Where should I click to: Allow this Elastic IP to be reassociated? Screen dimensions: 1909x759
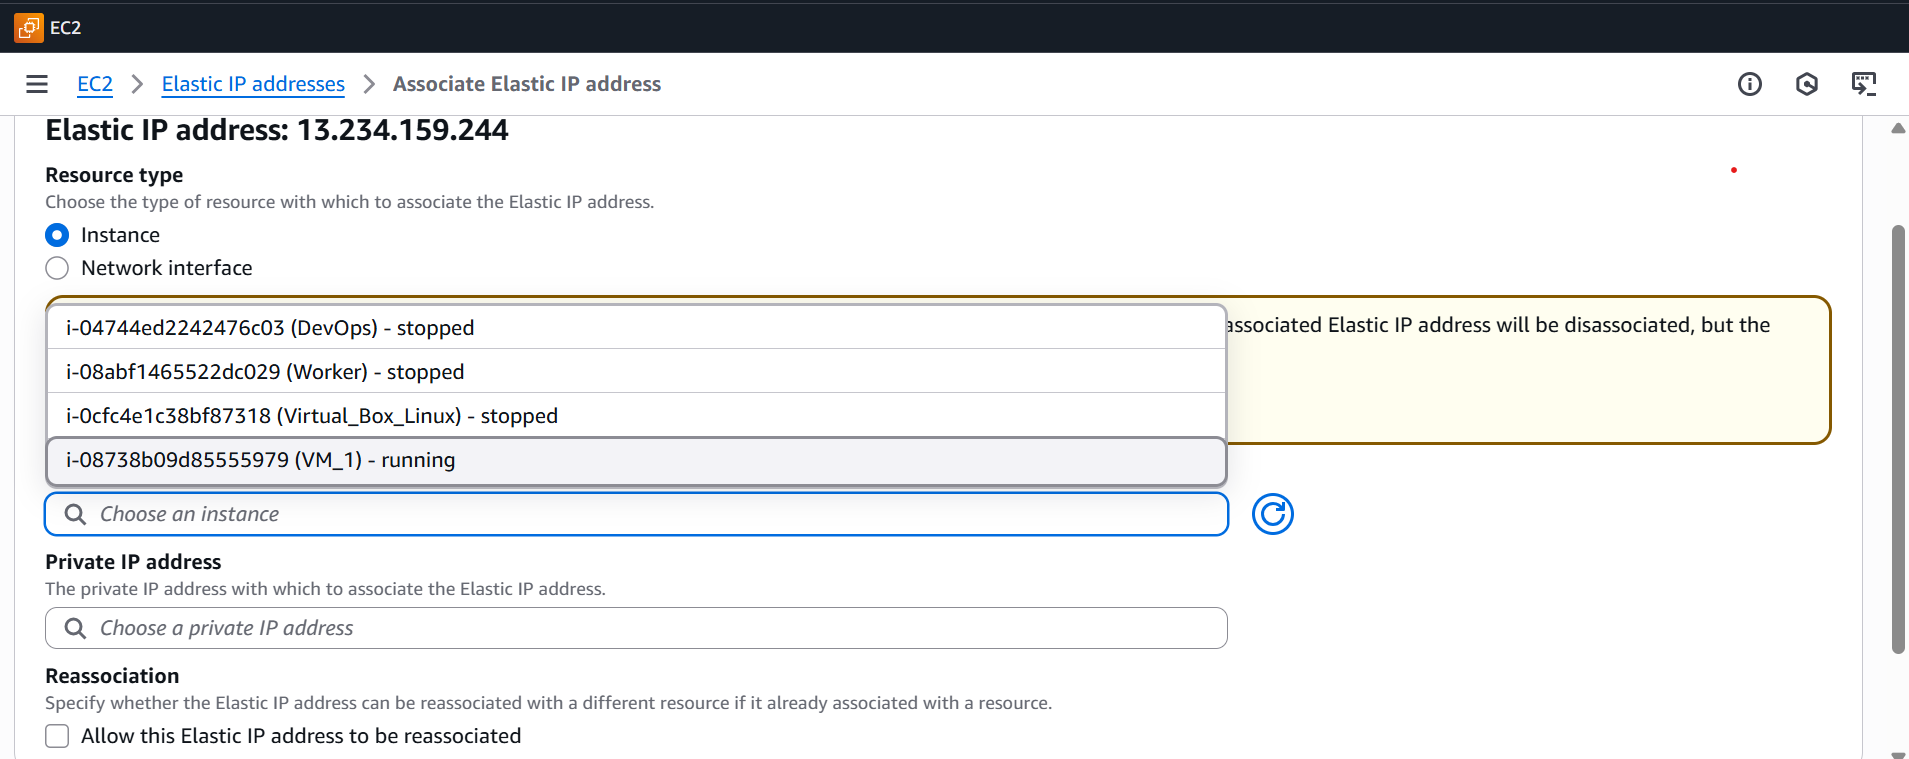57,736
